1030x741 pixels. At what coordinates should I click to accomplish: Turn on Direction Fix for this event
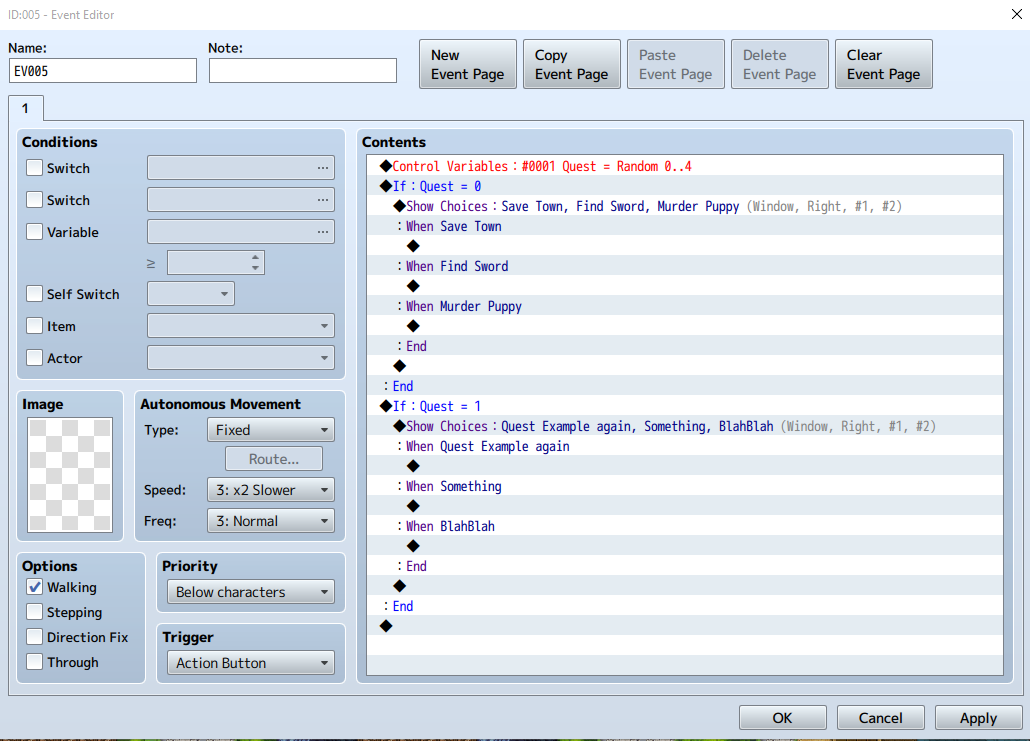click(34, 637)
